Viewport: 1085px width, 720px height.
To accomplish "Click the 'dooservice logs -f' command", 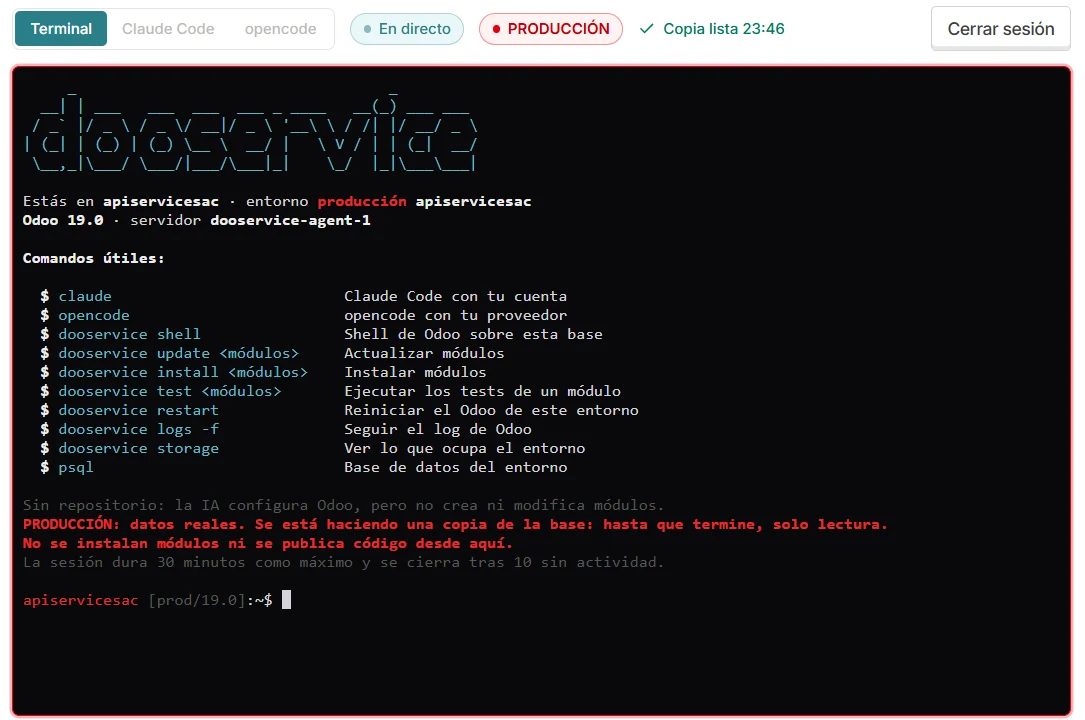I will pos(138,430).
